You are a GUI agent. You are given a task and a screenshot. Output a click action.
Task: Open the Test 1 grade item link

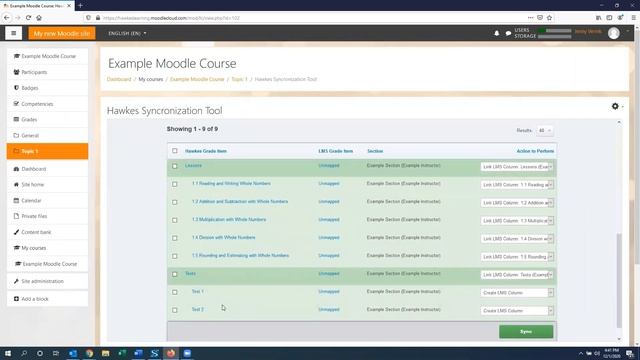point(198,291)
